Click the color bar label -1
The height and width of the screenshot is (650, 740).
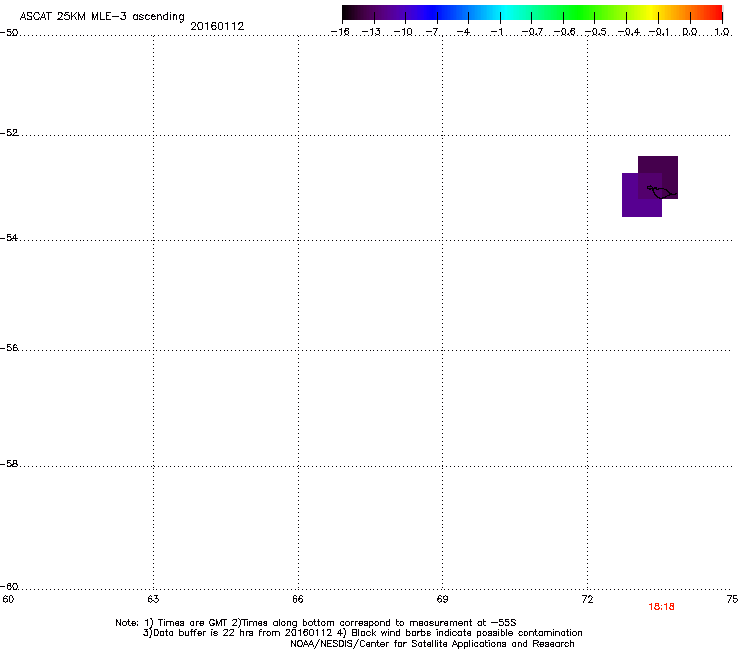point(497,32)
